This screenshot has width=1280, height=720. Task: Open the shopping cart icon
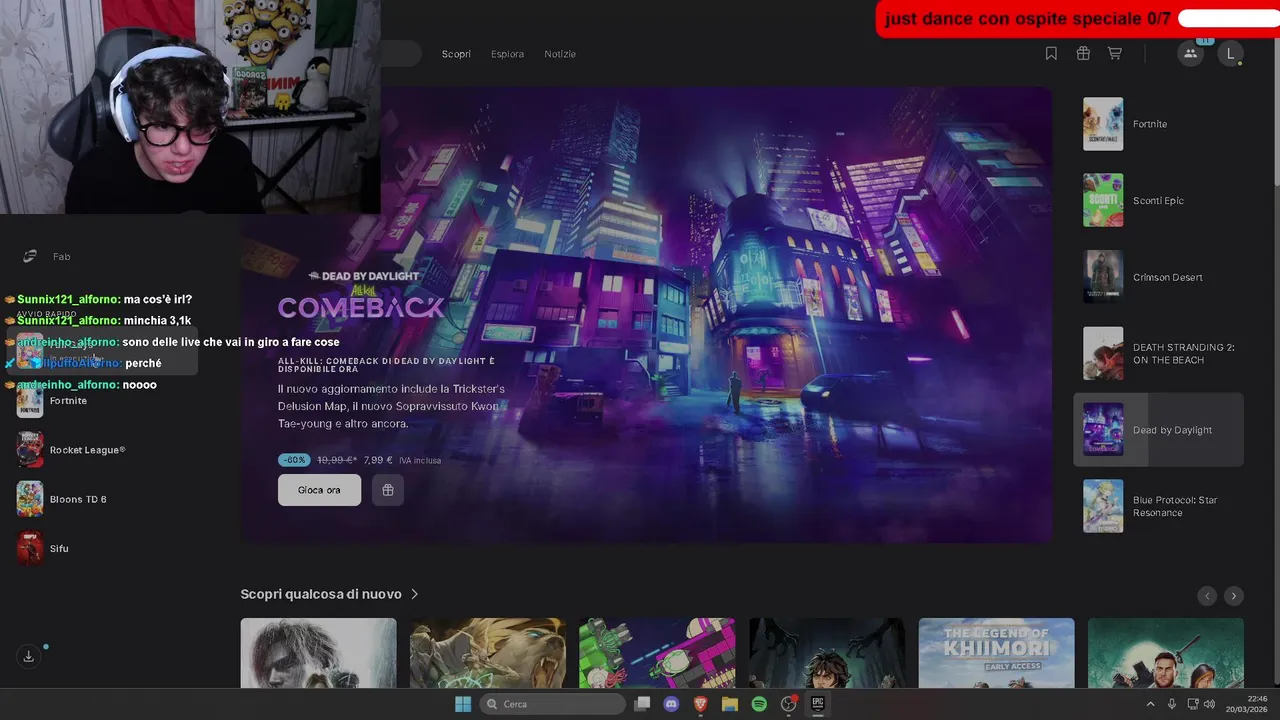click(1114, 54)
